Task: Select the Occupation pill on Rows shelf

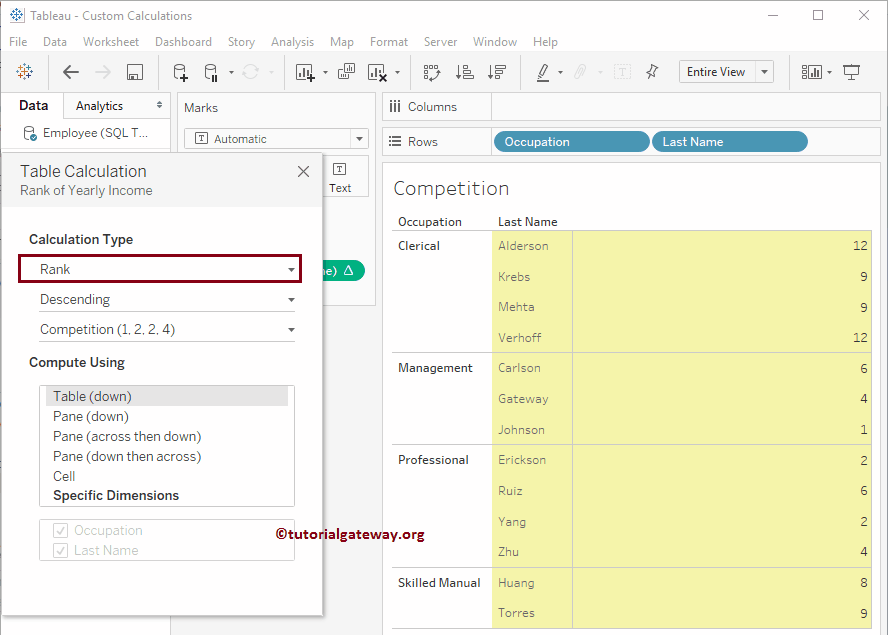Action: (571, 141)
